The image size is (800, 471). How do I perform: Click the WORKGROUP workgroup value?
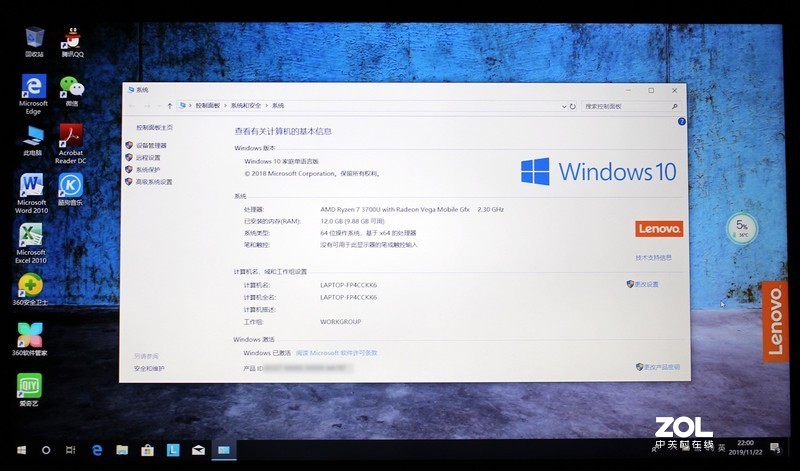click(340, 322)
